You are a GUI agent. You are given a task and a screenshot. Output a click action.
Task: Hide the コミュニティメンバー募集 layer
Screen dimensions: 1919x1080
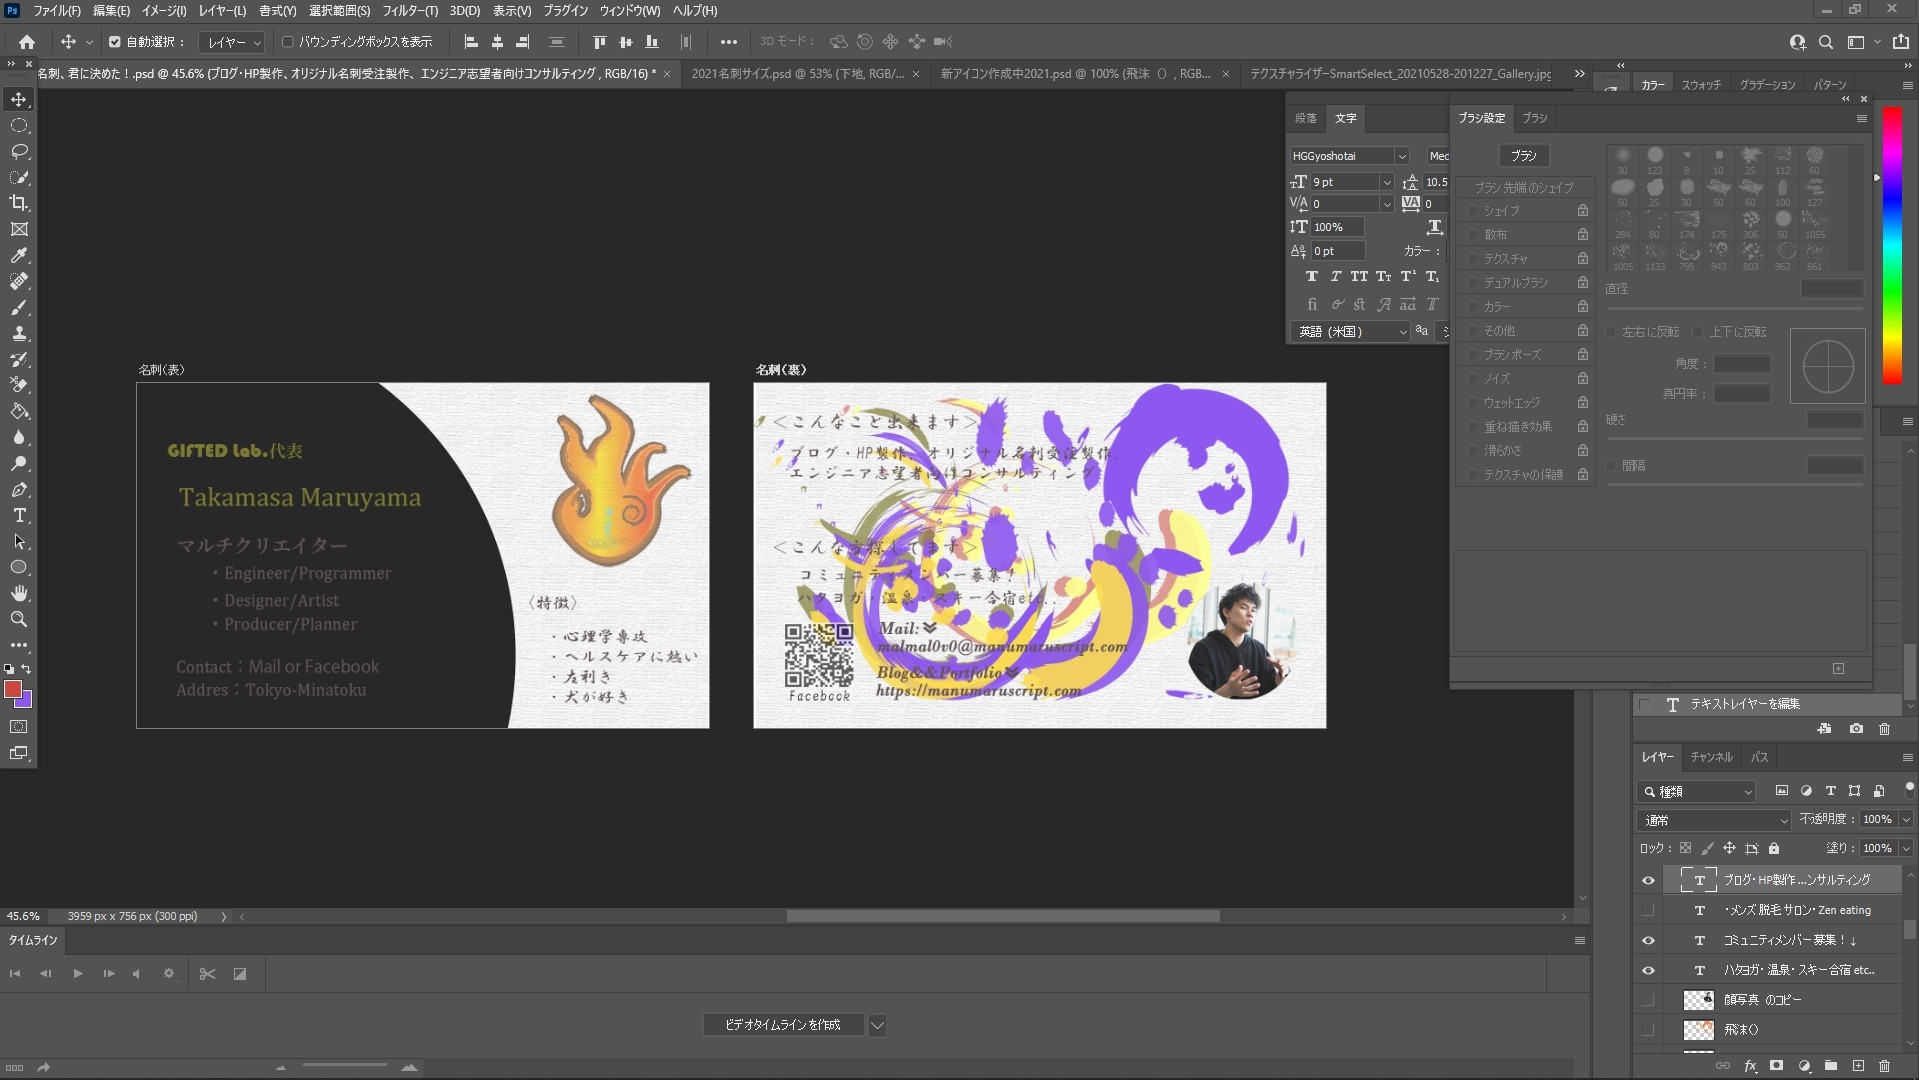1648,941
